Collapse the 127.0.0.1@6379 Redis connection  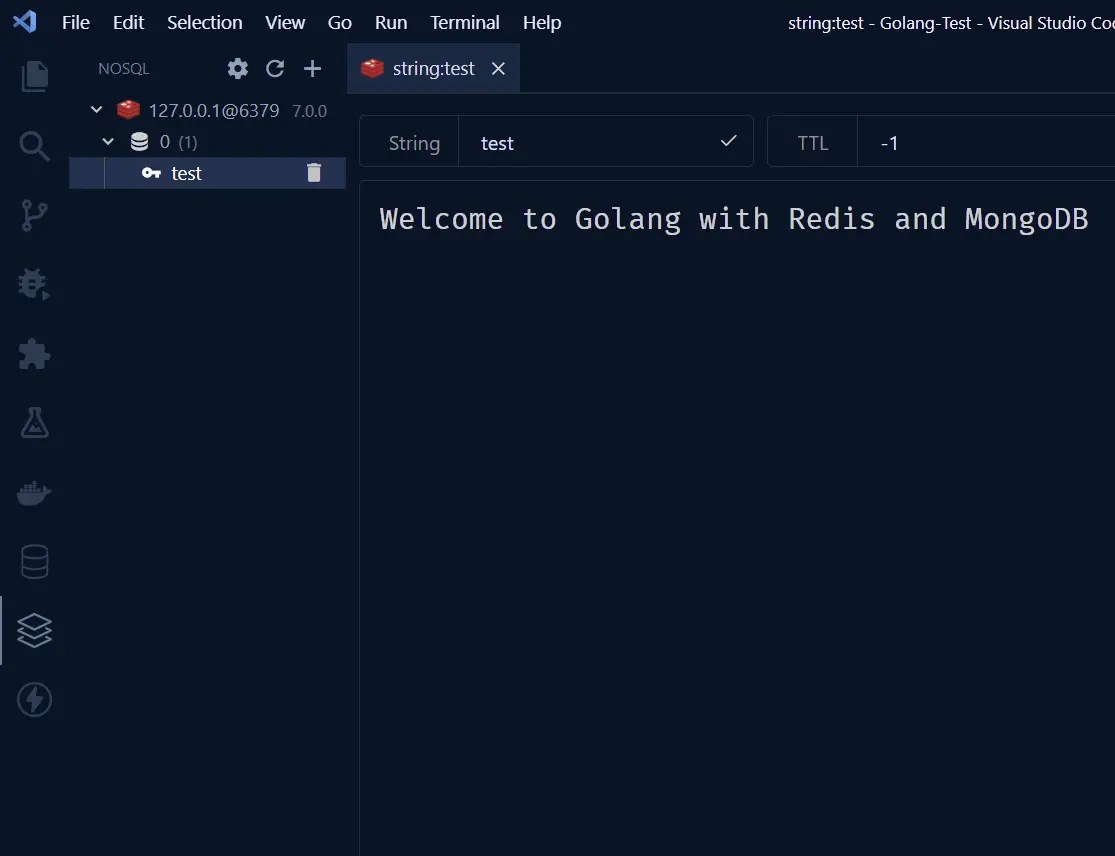[96, 110]
